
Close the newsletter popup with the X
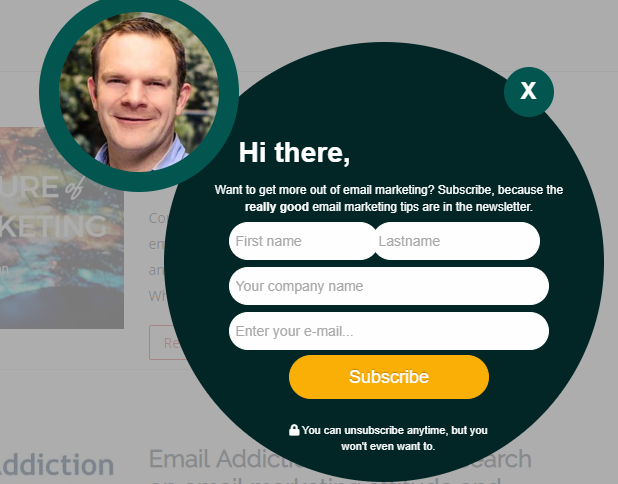tap(529, 92)
